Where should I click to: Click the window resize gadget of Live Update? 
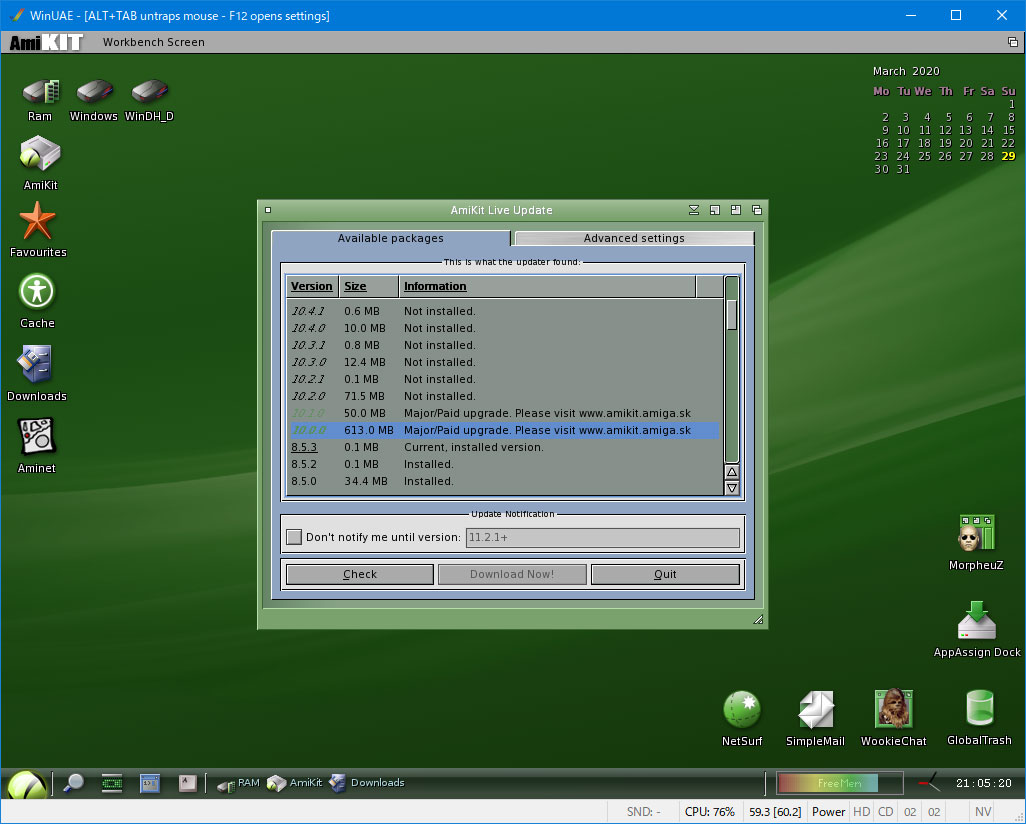click(x=758, y=619)
